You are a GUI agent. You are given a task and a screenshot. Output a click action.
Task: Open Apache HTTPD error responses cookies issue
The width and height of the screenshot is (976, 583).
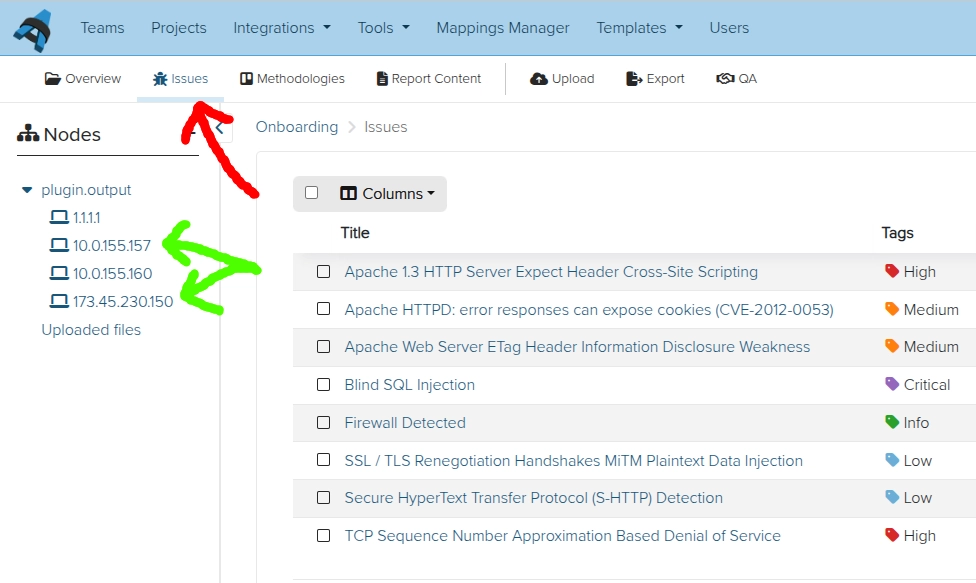pos(589,309)
